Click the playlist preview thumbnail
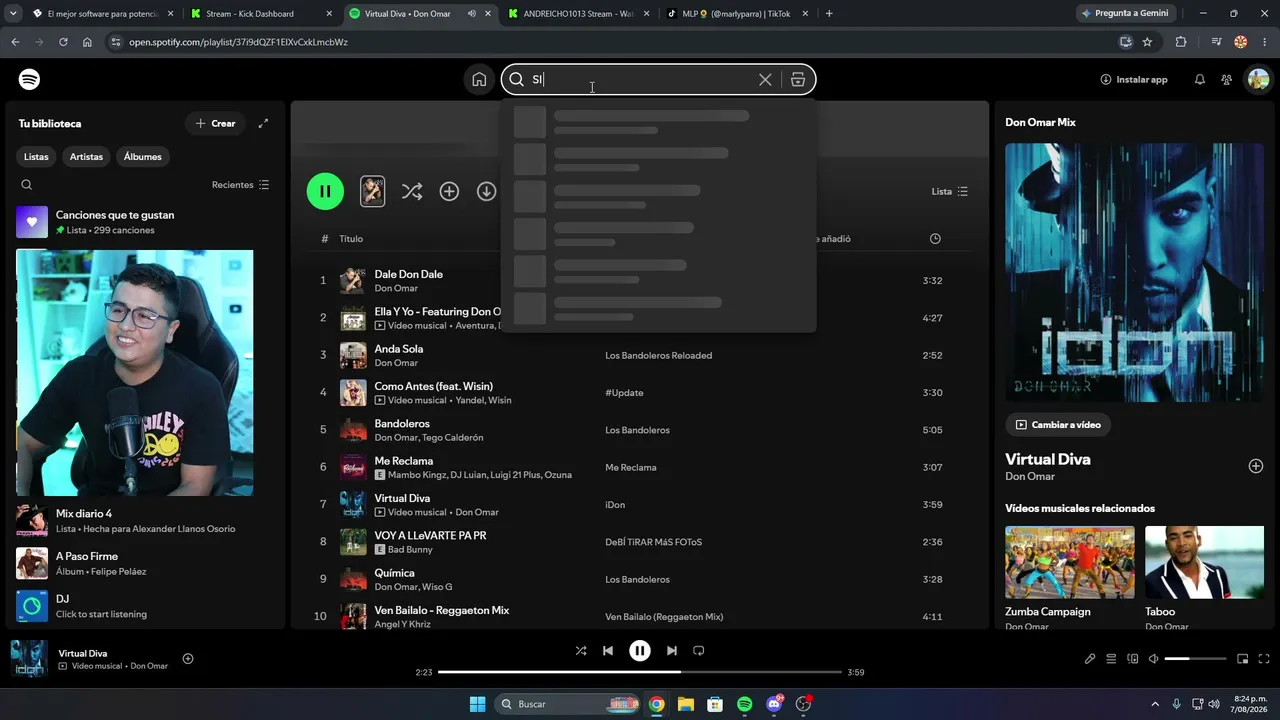1280x720 pixels. coord(372,191)
